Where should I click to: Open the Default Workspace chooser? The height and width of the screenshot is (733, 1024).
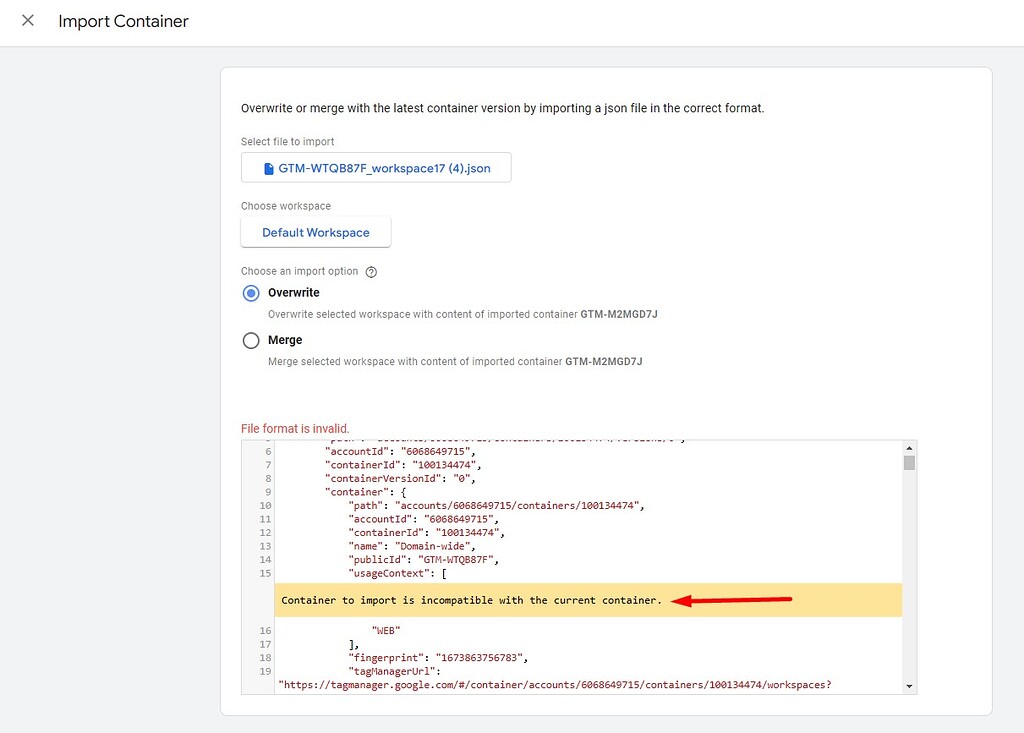[315, 230]
